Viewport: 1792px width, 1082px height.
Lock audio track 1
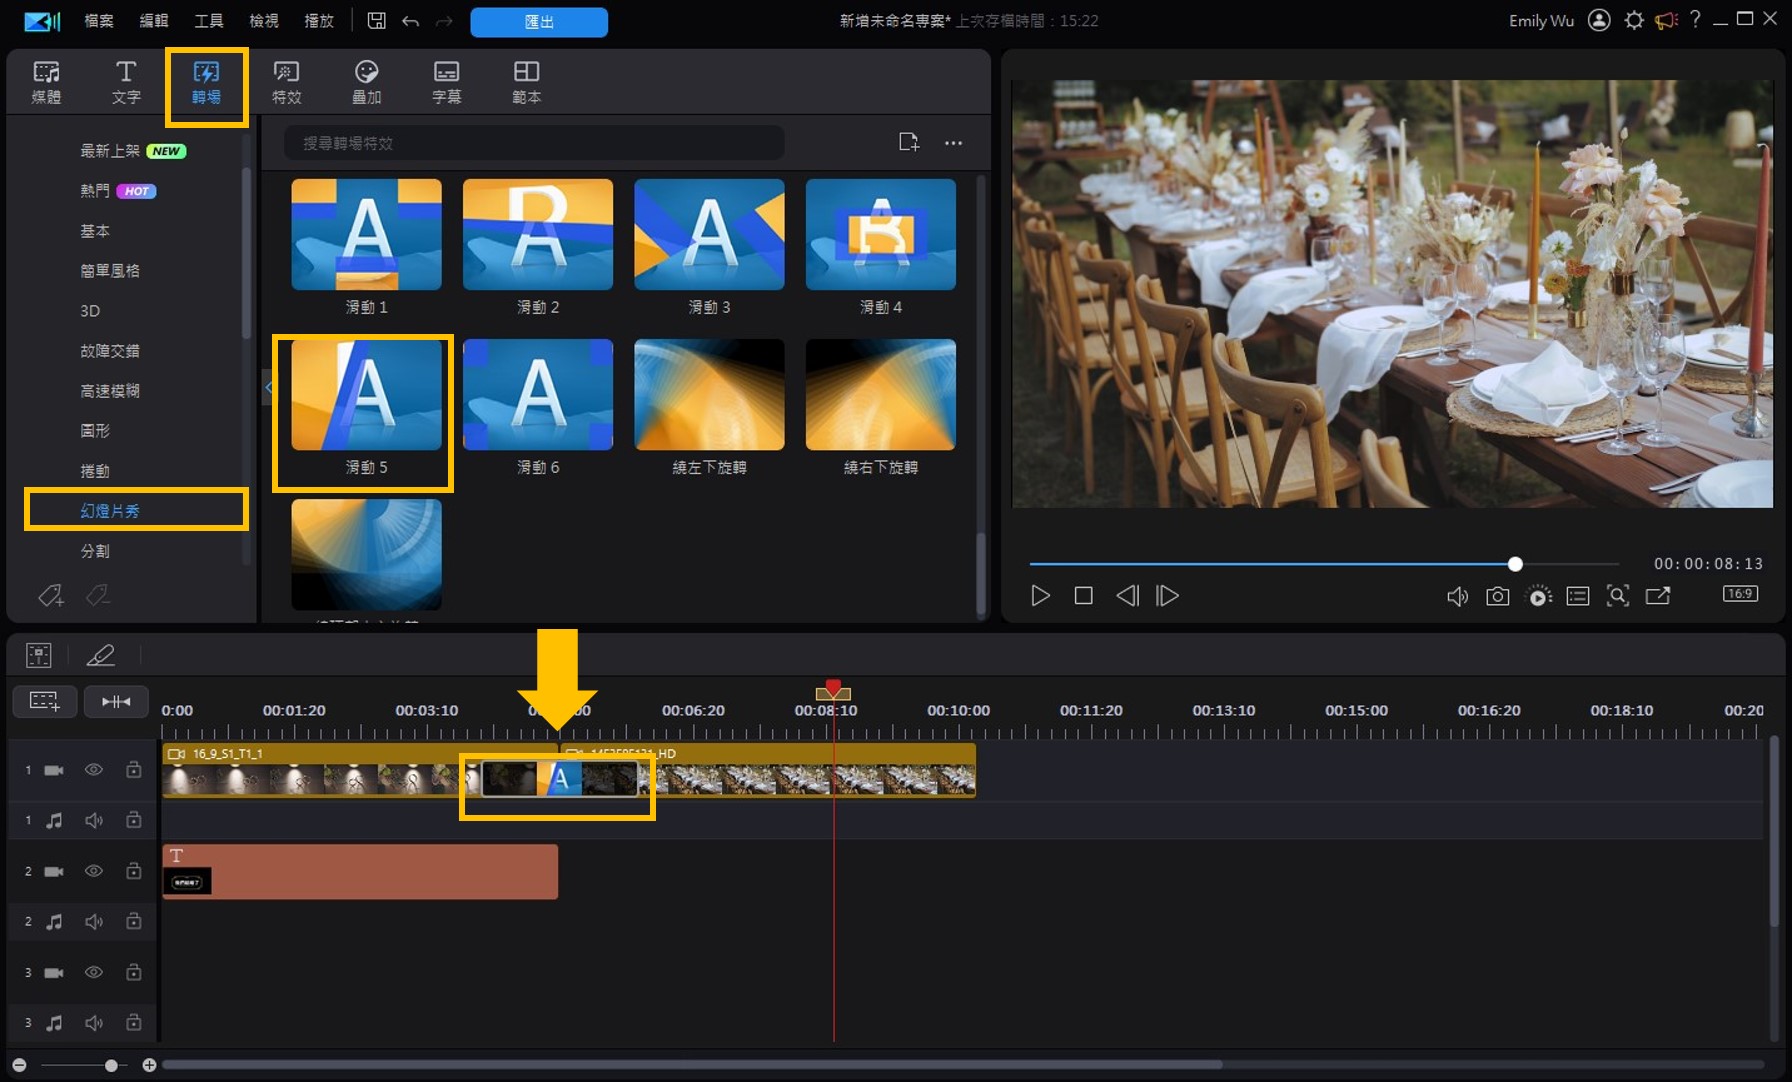[x=133, y=820]
